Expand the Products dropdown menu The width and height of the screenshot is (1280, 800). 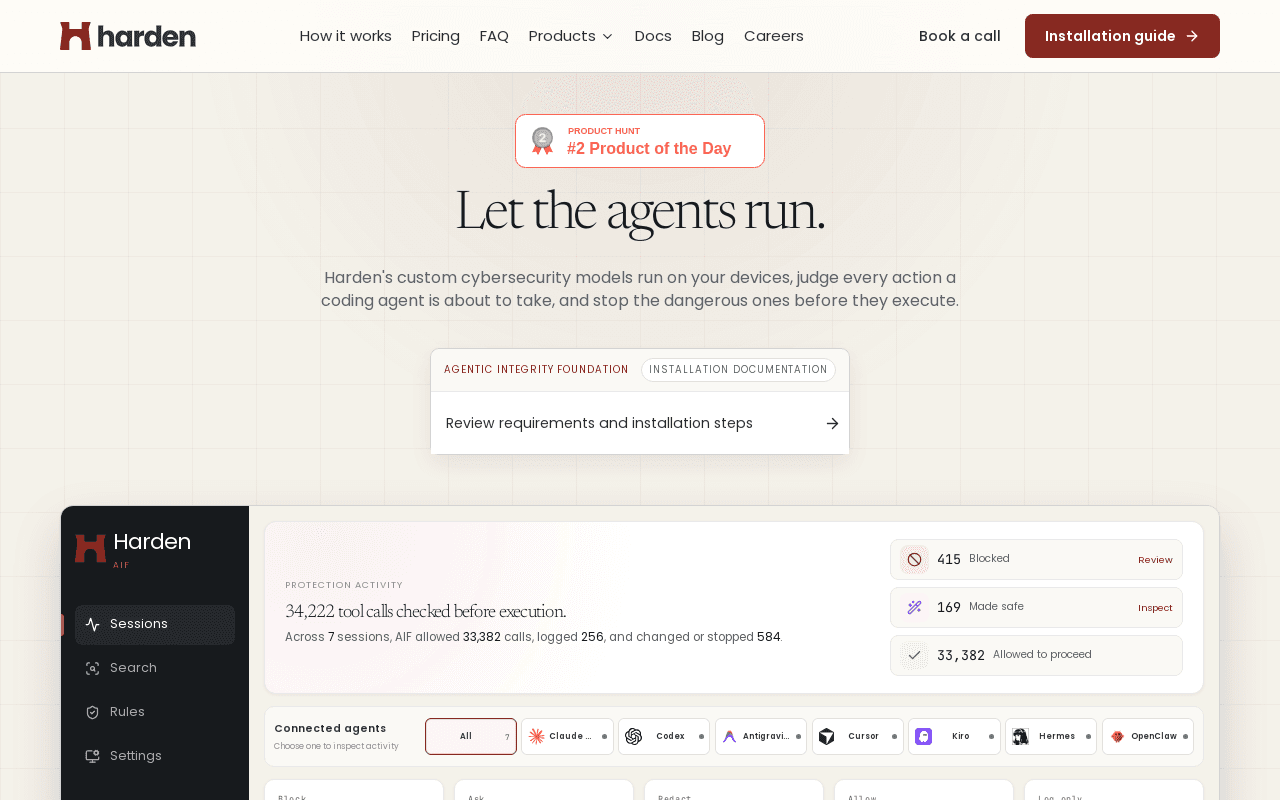click(571, 36)
